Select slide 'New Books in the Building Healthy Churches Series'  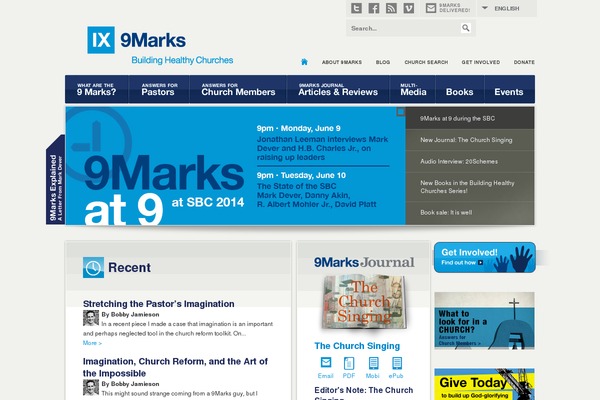[470, 187]
